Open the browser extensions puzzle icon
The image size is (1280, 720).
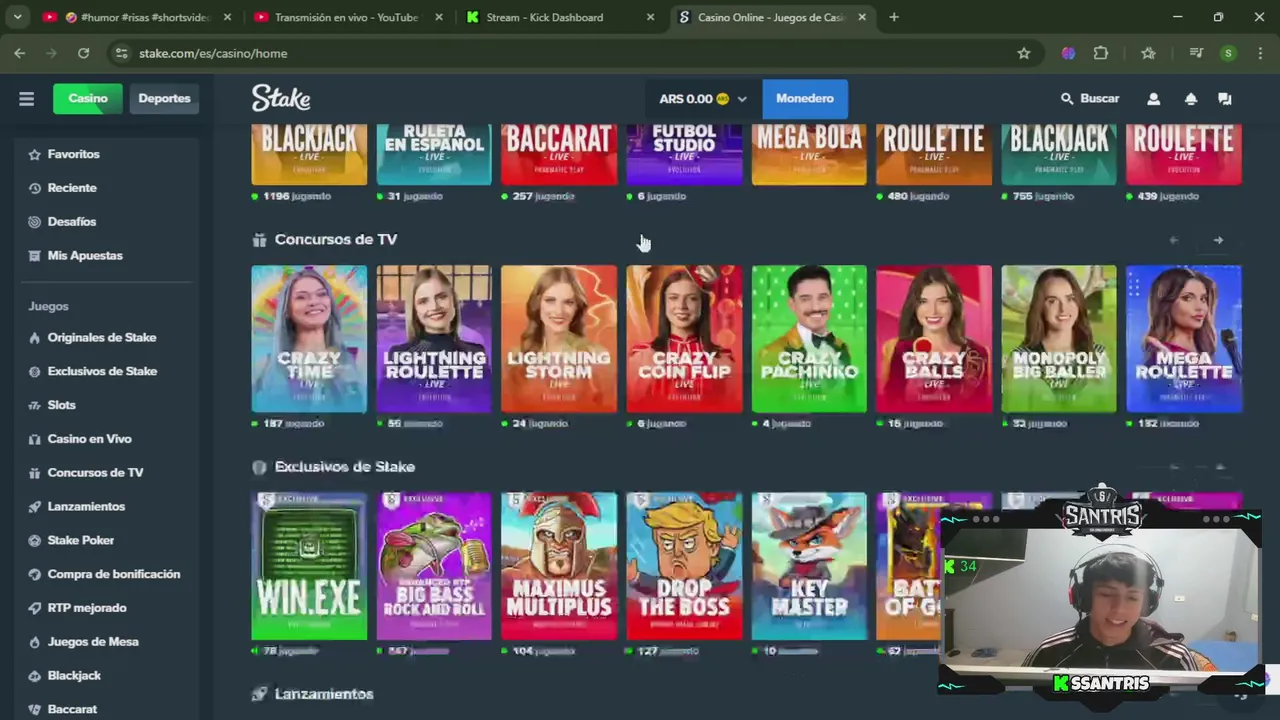click(1101, 53)
